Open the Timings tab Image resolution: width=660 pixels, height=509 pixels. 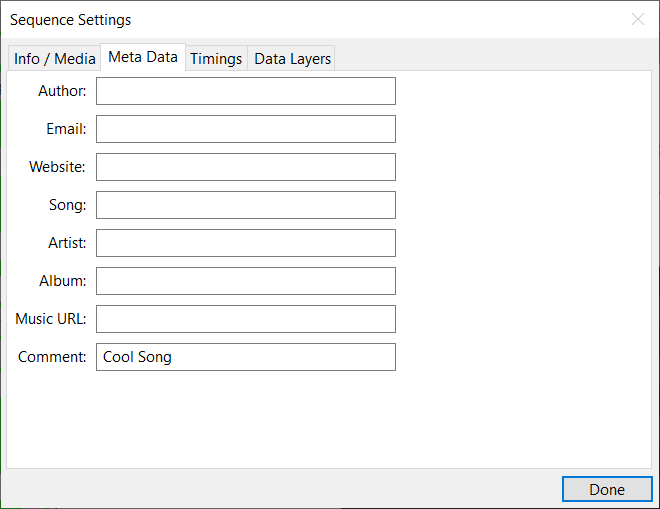pos(216,59)
